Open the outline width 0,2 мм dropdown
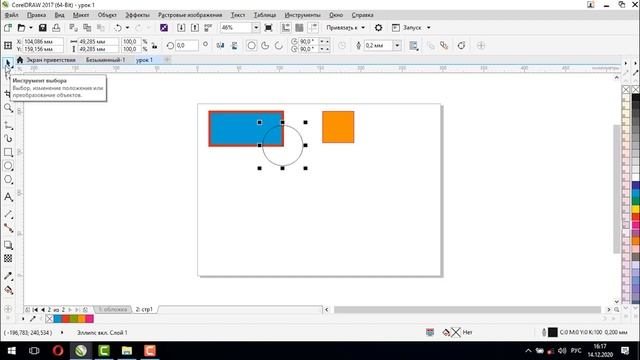640x360 pixels. click(x=397, y=45)
